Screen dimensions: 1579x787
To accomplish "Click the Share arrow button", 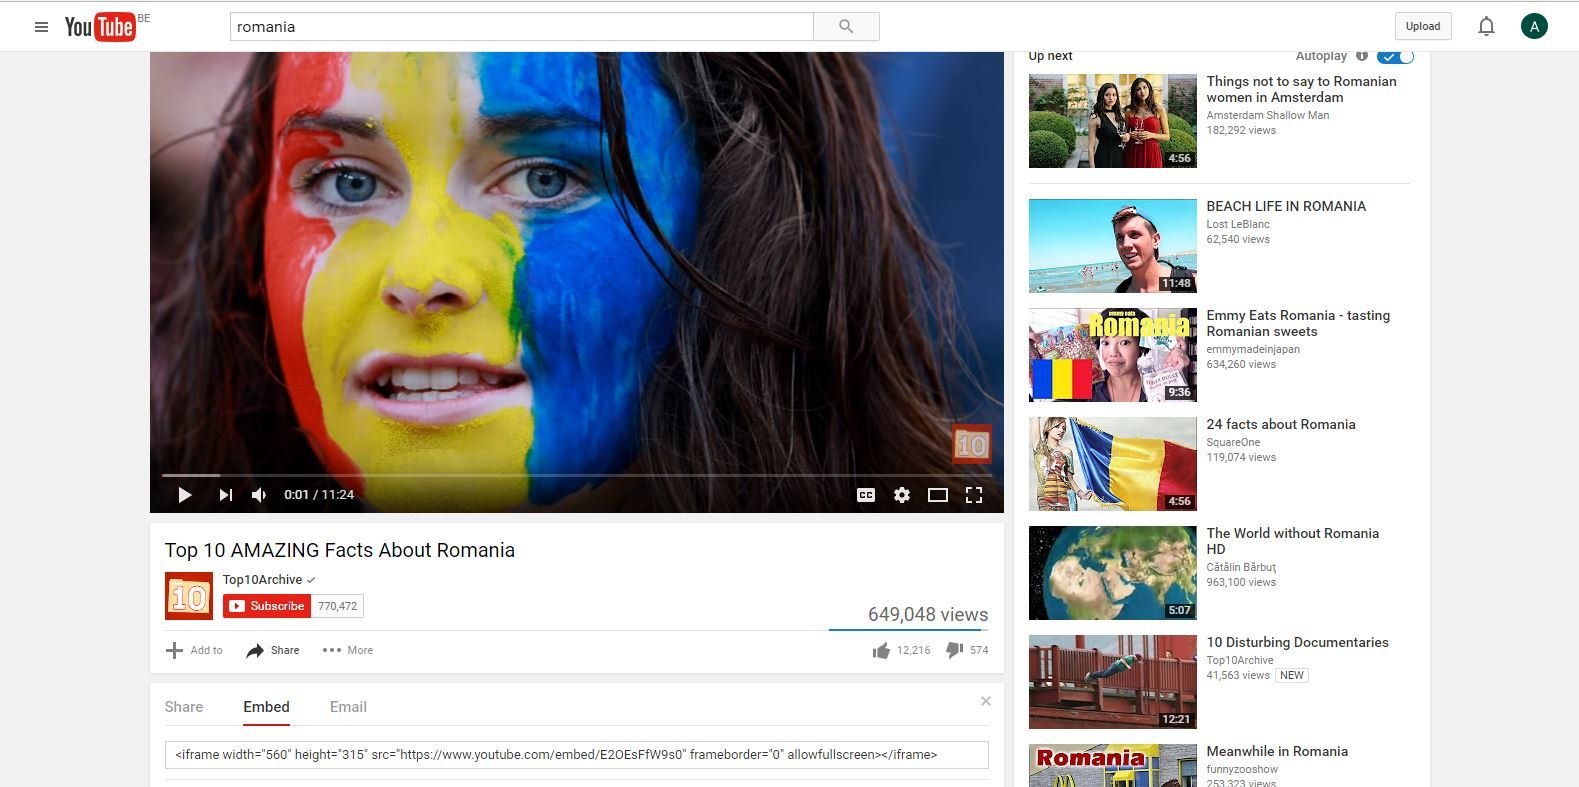I will [x=273, y=650].
